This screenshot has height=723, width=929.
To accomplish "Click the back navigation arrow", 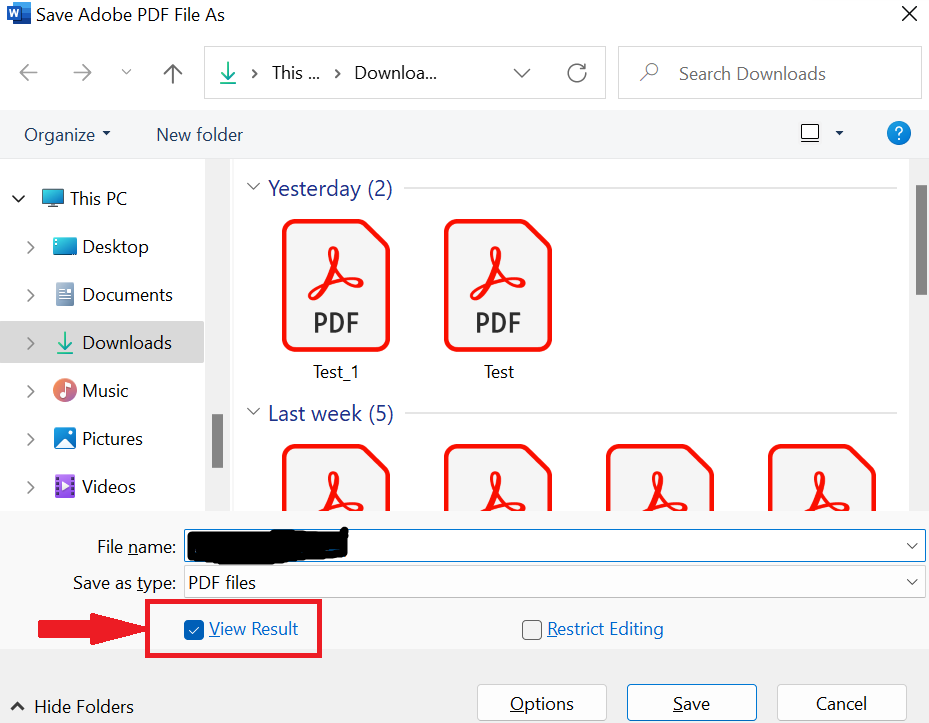I will click(28, 72).
